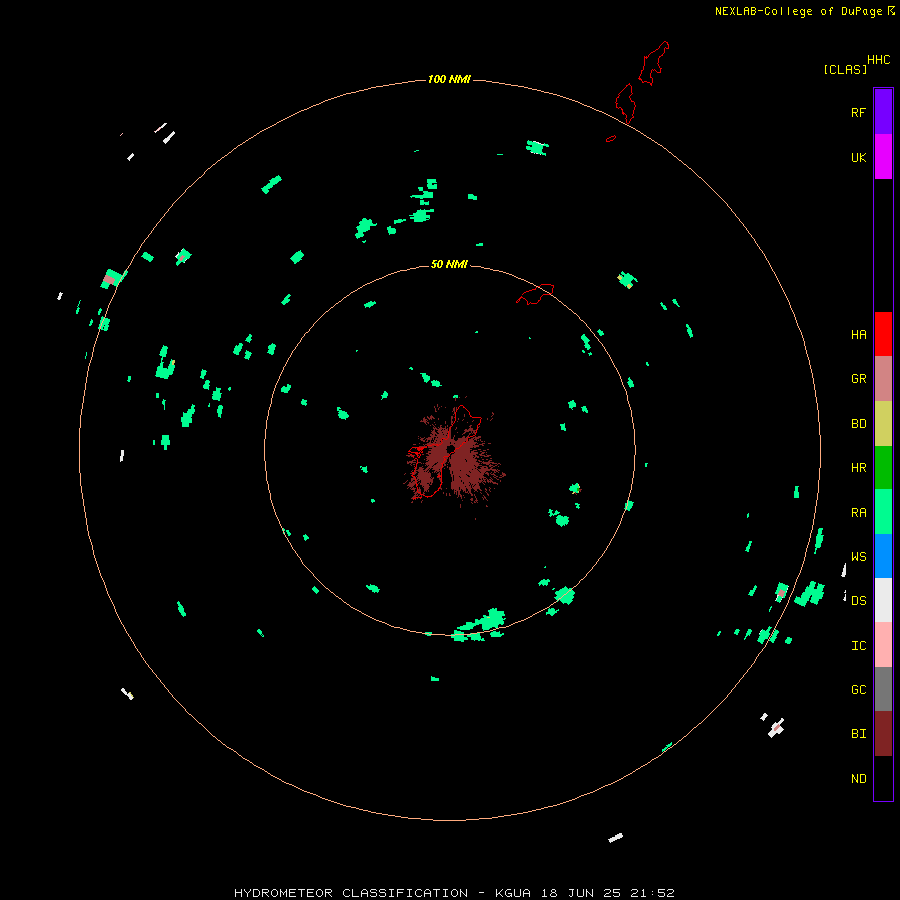Select the BD yellow legend swatch

tap(883, 424)
